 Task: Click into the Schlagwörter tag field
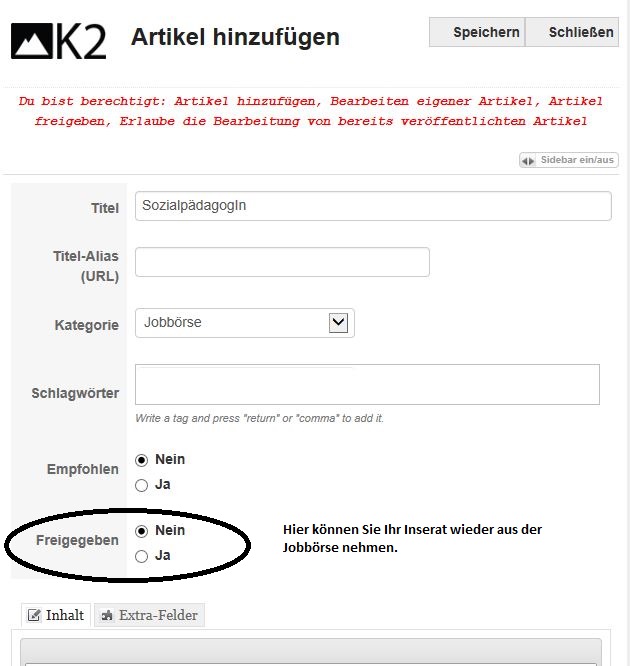[x=367, y=384]
